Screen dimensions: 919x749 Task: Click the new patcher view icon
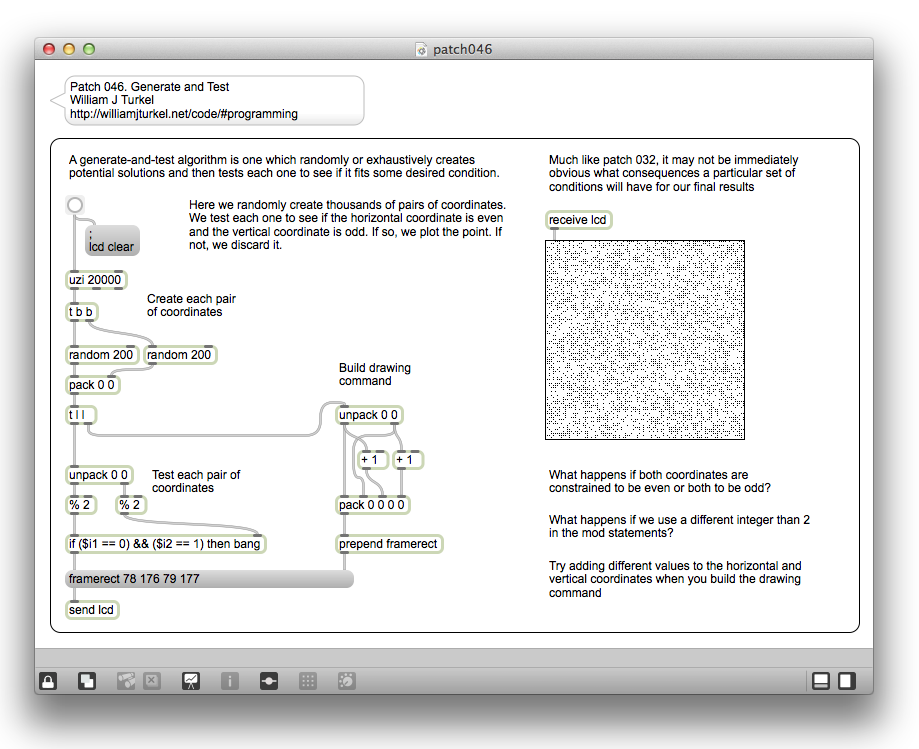pos(87,681)
